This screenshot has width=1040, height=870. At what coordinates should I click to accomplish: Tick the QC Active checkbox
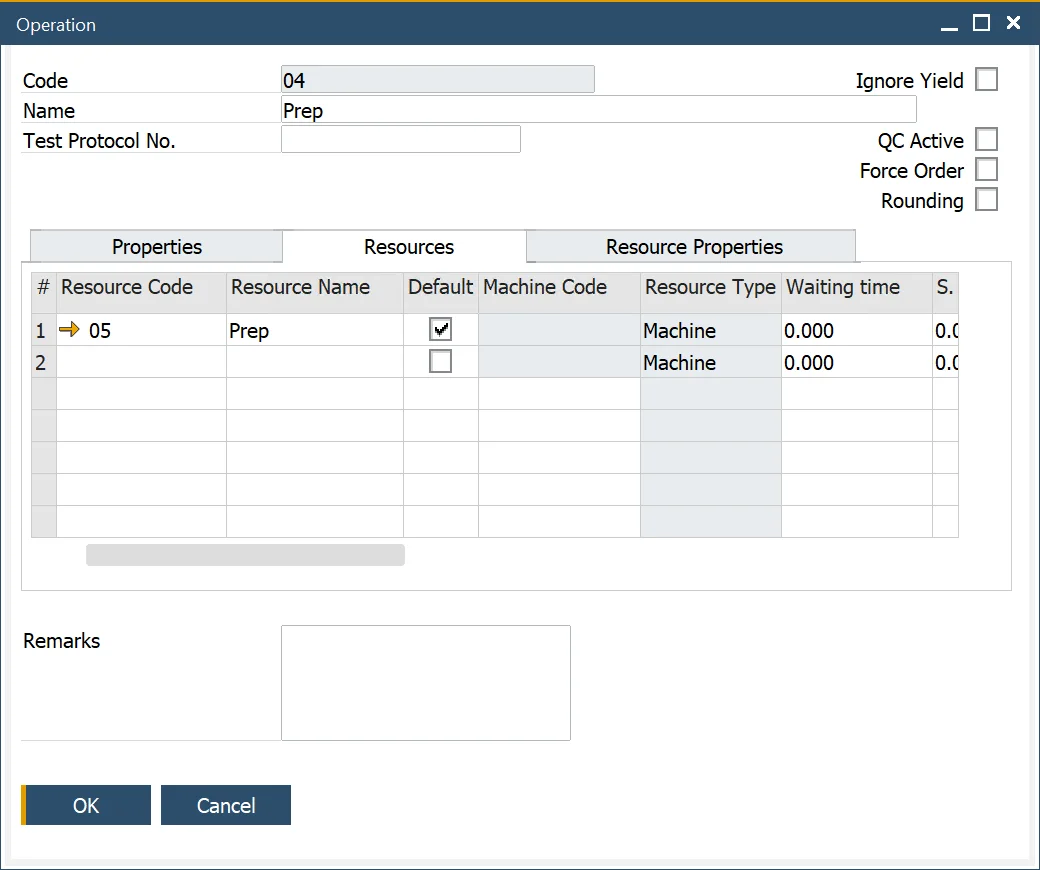coord(986,140)
